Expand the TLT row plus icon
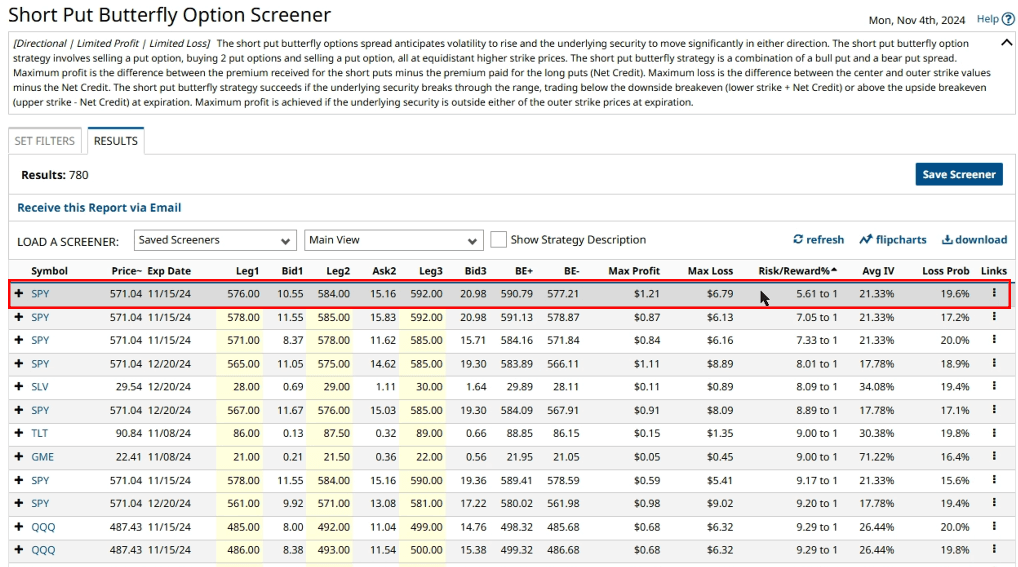This screenshot has height=567, width=1018. click(19, 434)
